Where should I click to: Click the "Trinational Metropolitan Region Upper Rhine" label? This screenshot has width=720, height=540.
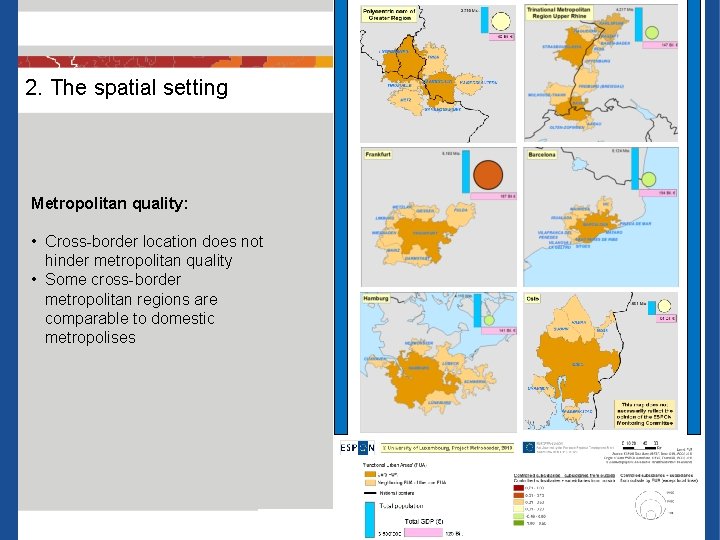559,12
